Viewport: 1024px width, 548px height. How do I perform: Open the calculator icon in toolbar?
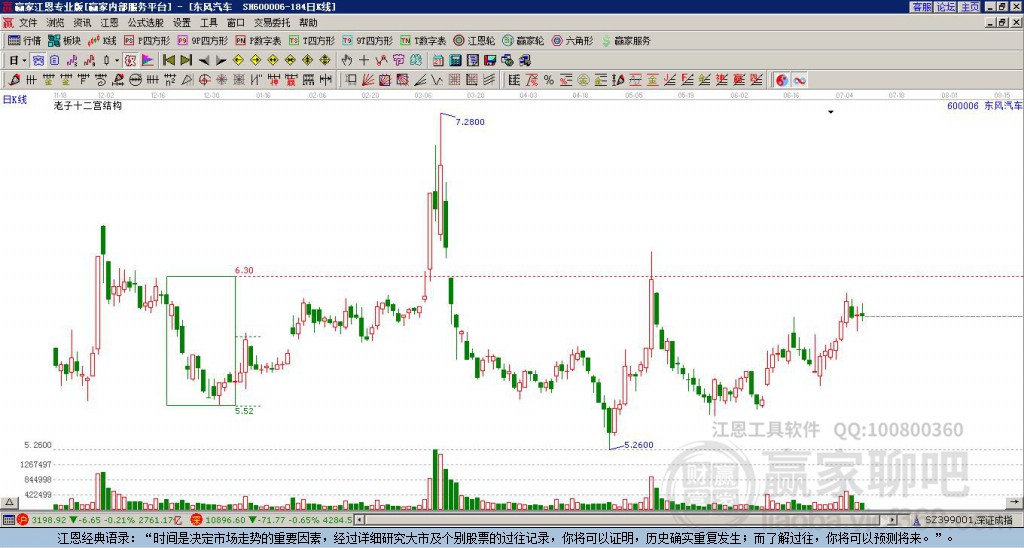(456, 61)
